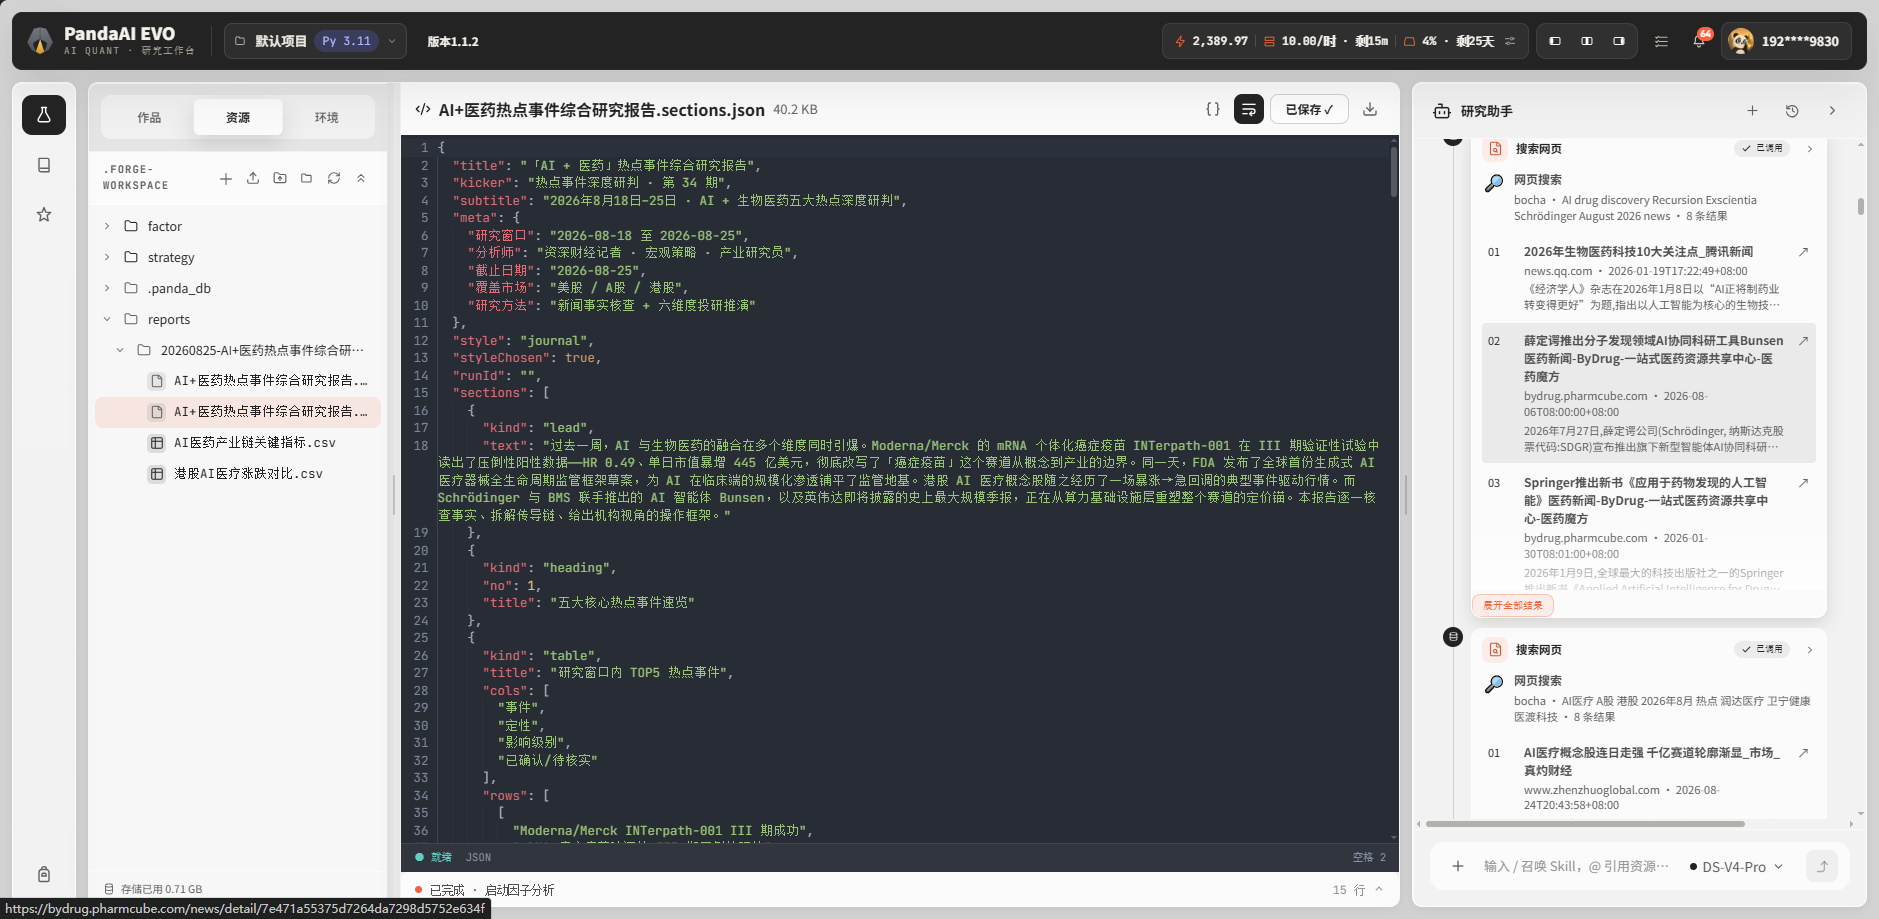Click the JSON language indicator in status bar
The width and height of the screenshot is (1879, 919).
tap(478, 857)
